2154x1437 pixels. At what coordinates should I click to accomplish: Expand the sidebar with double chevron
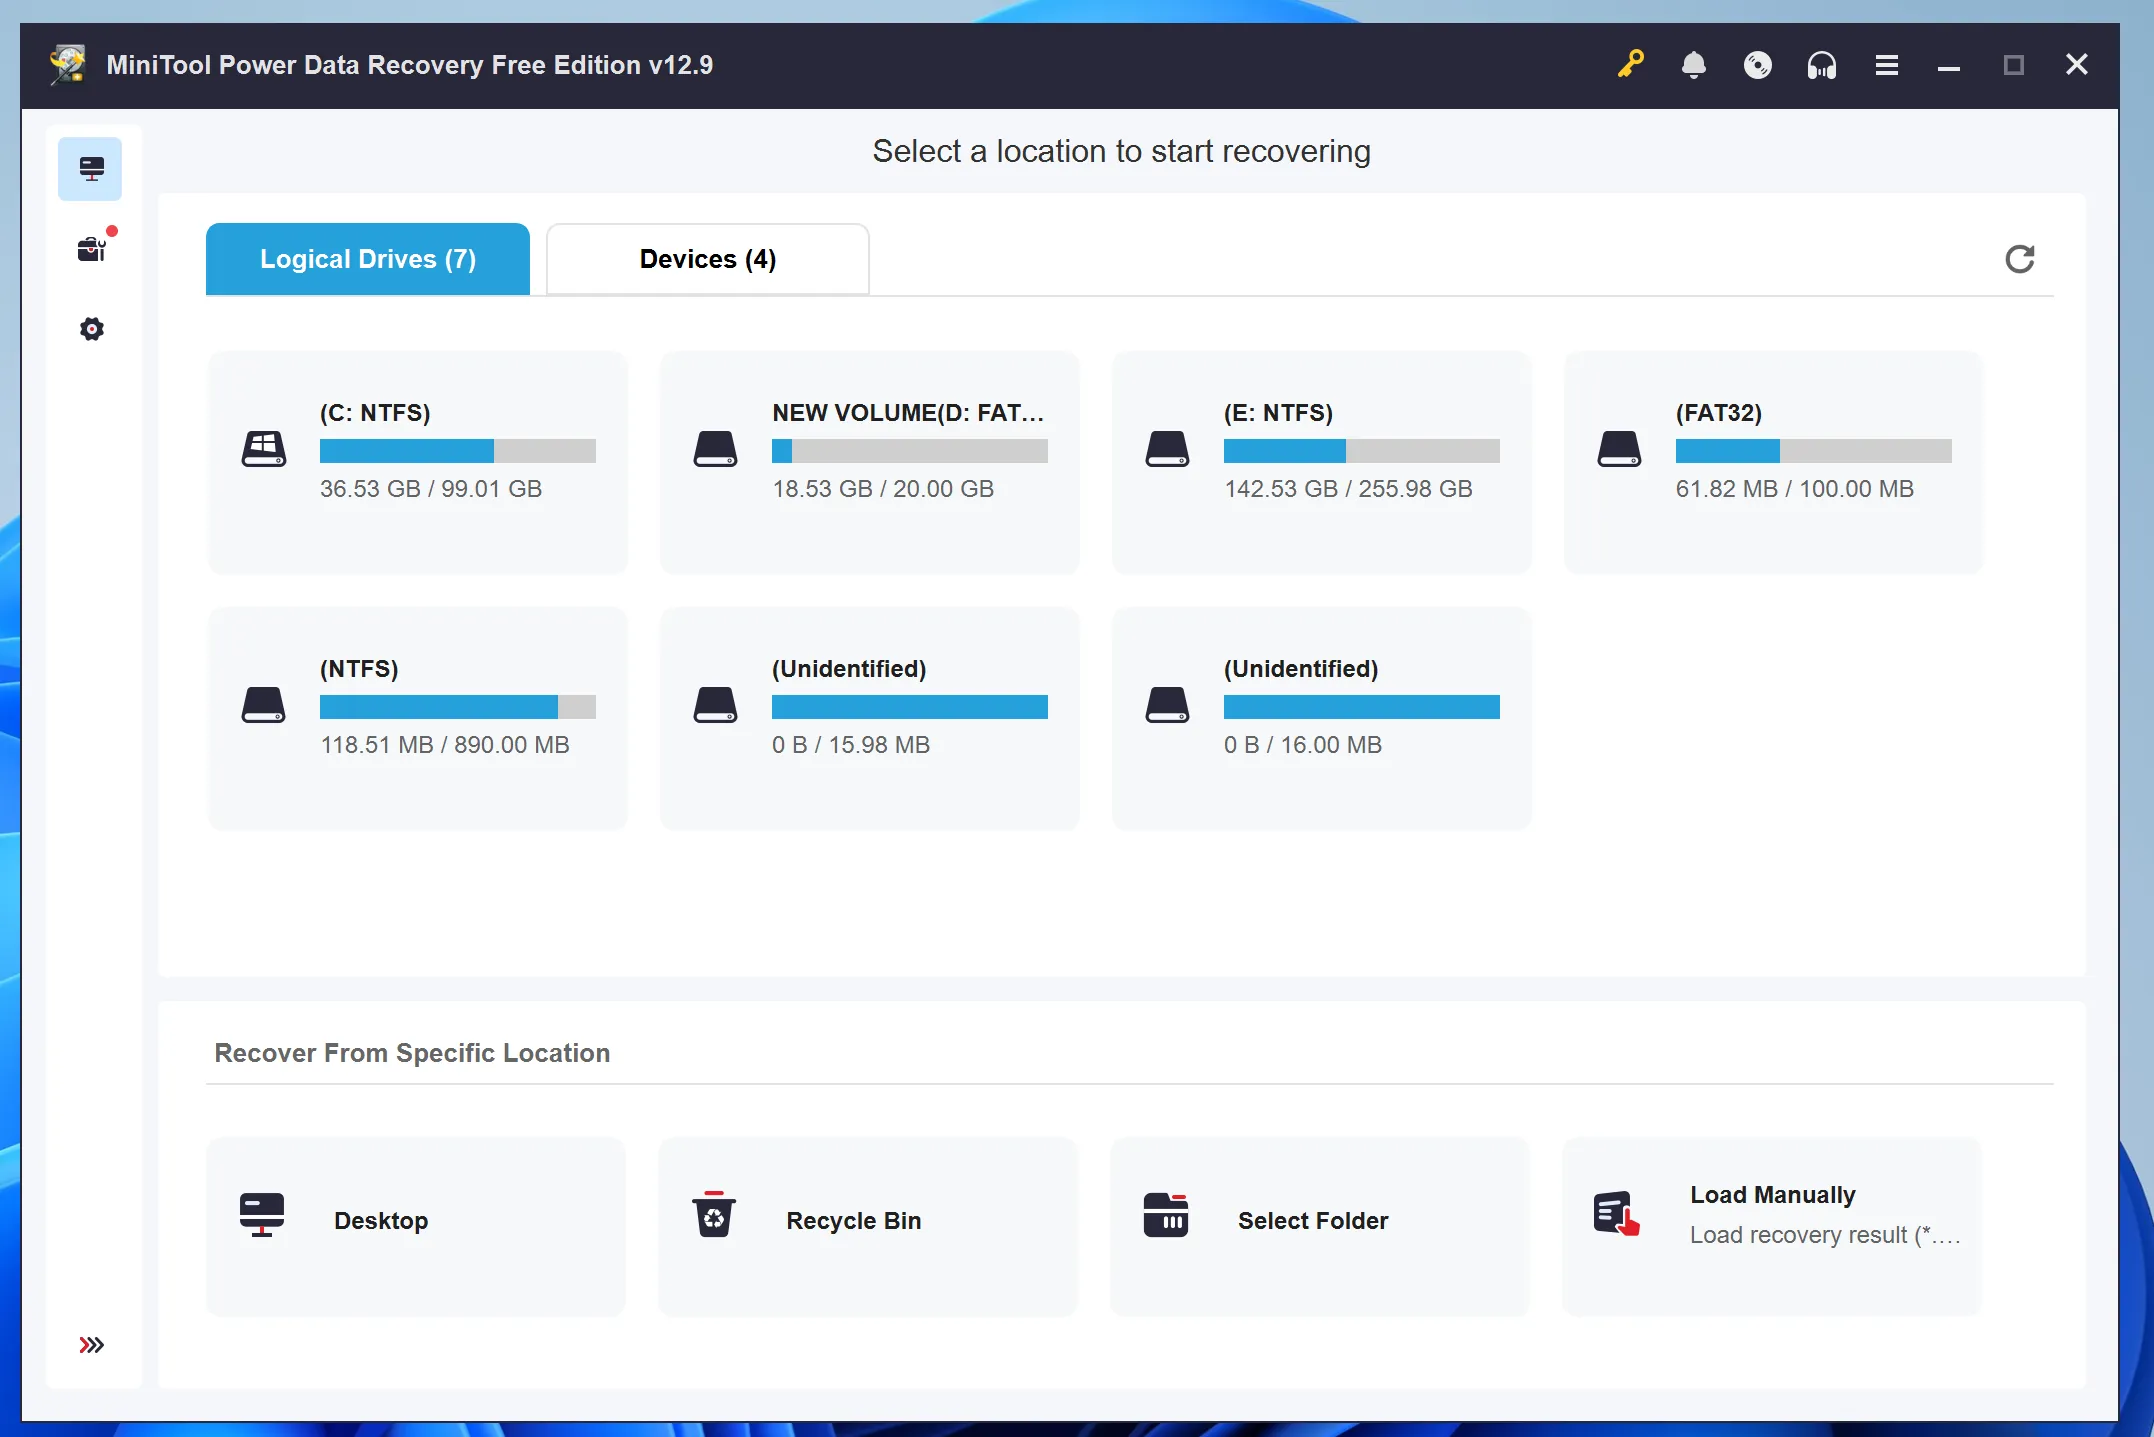[92, 1345]
